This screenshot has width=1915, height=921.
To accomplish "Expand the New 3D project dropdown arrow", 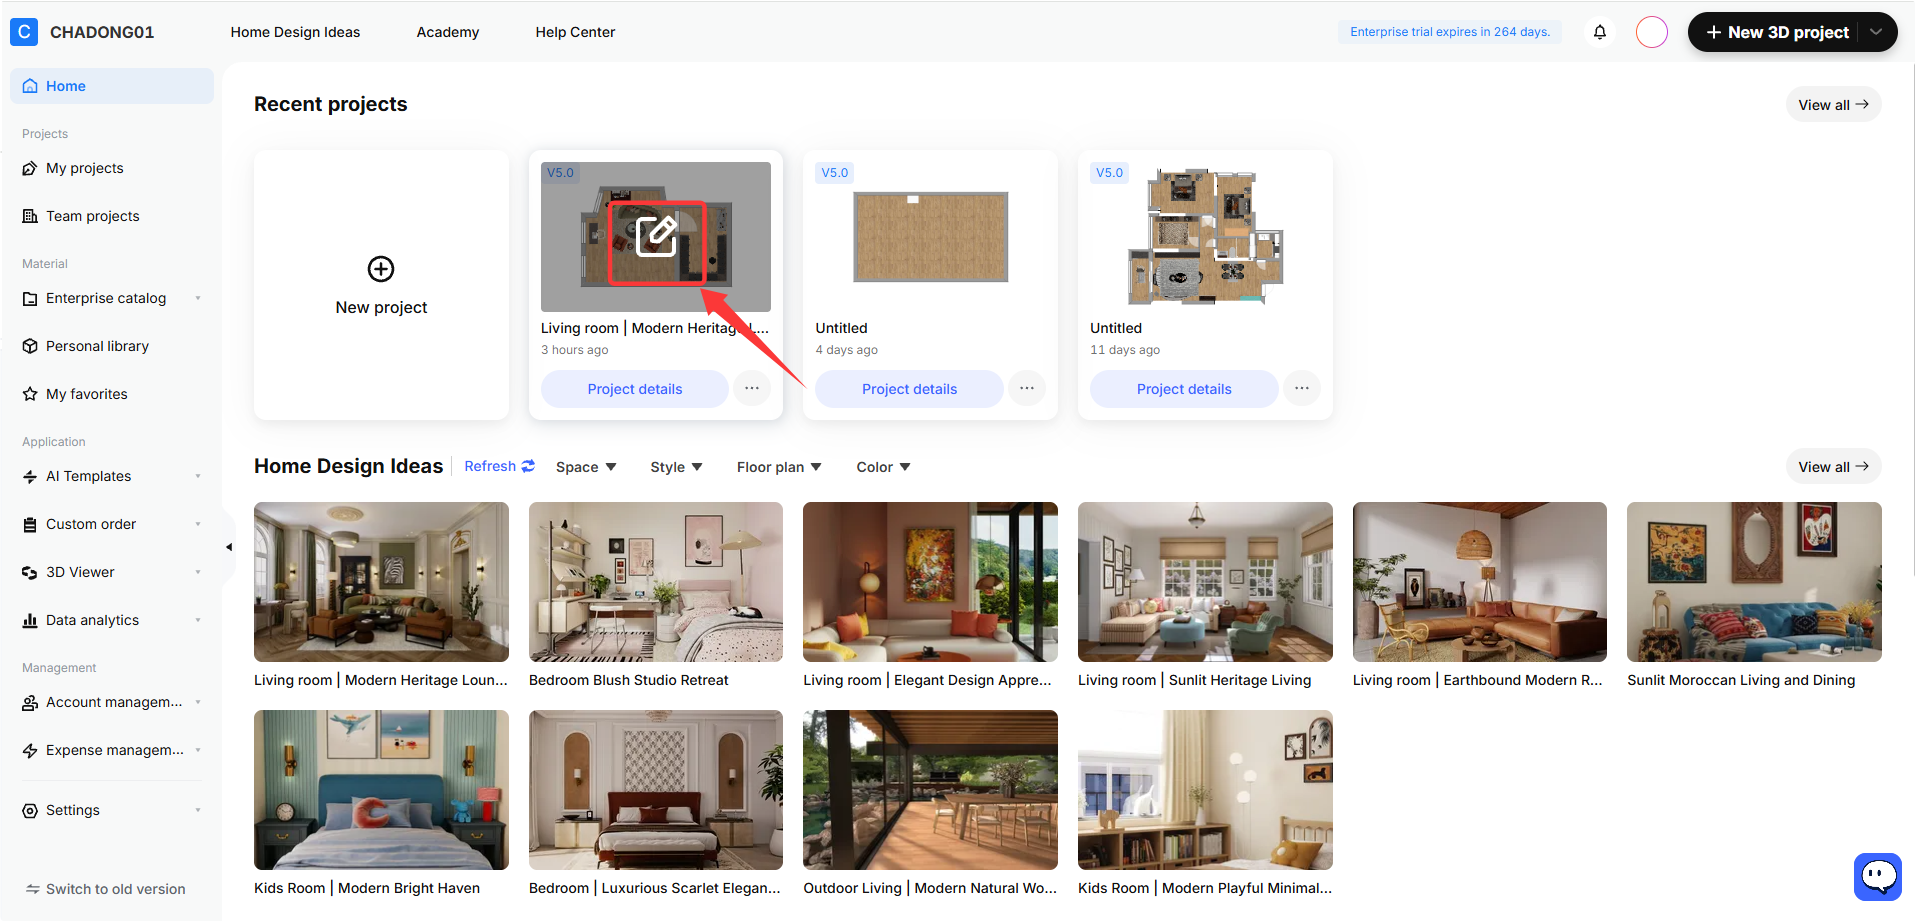I will [x=1877, y=32].
